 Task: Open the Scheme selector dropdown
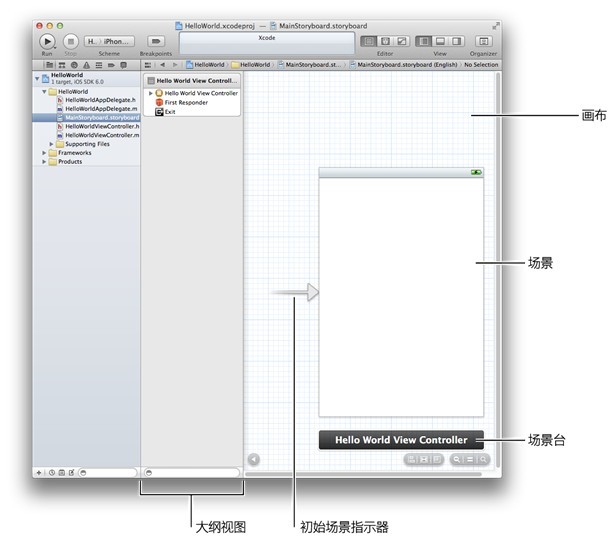(x=108, y=41)
